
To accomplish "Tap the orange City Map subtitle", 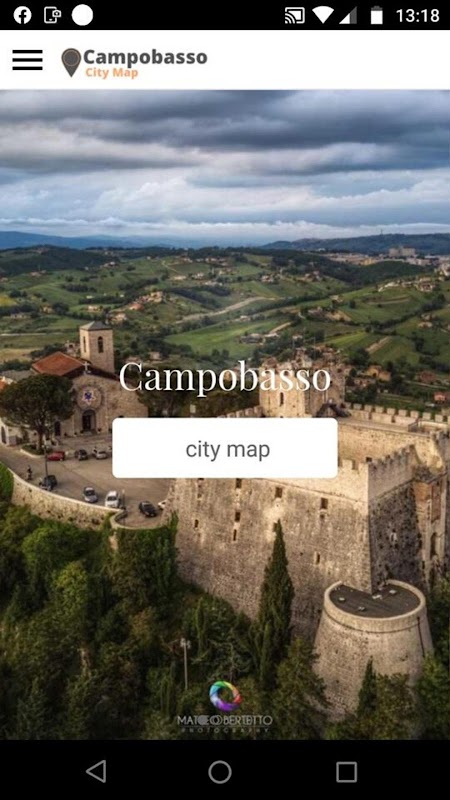I will coord(112,72).
